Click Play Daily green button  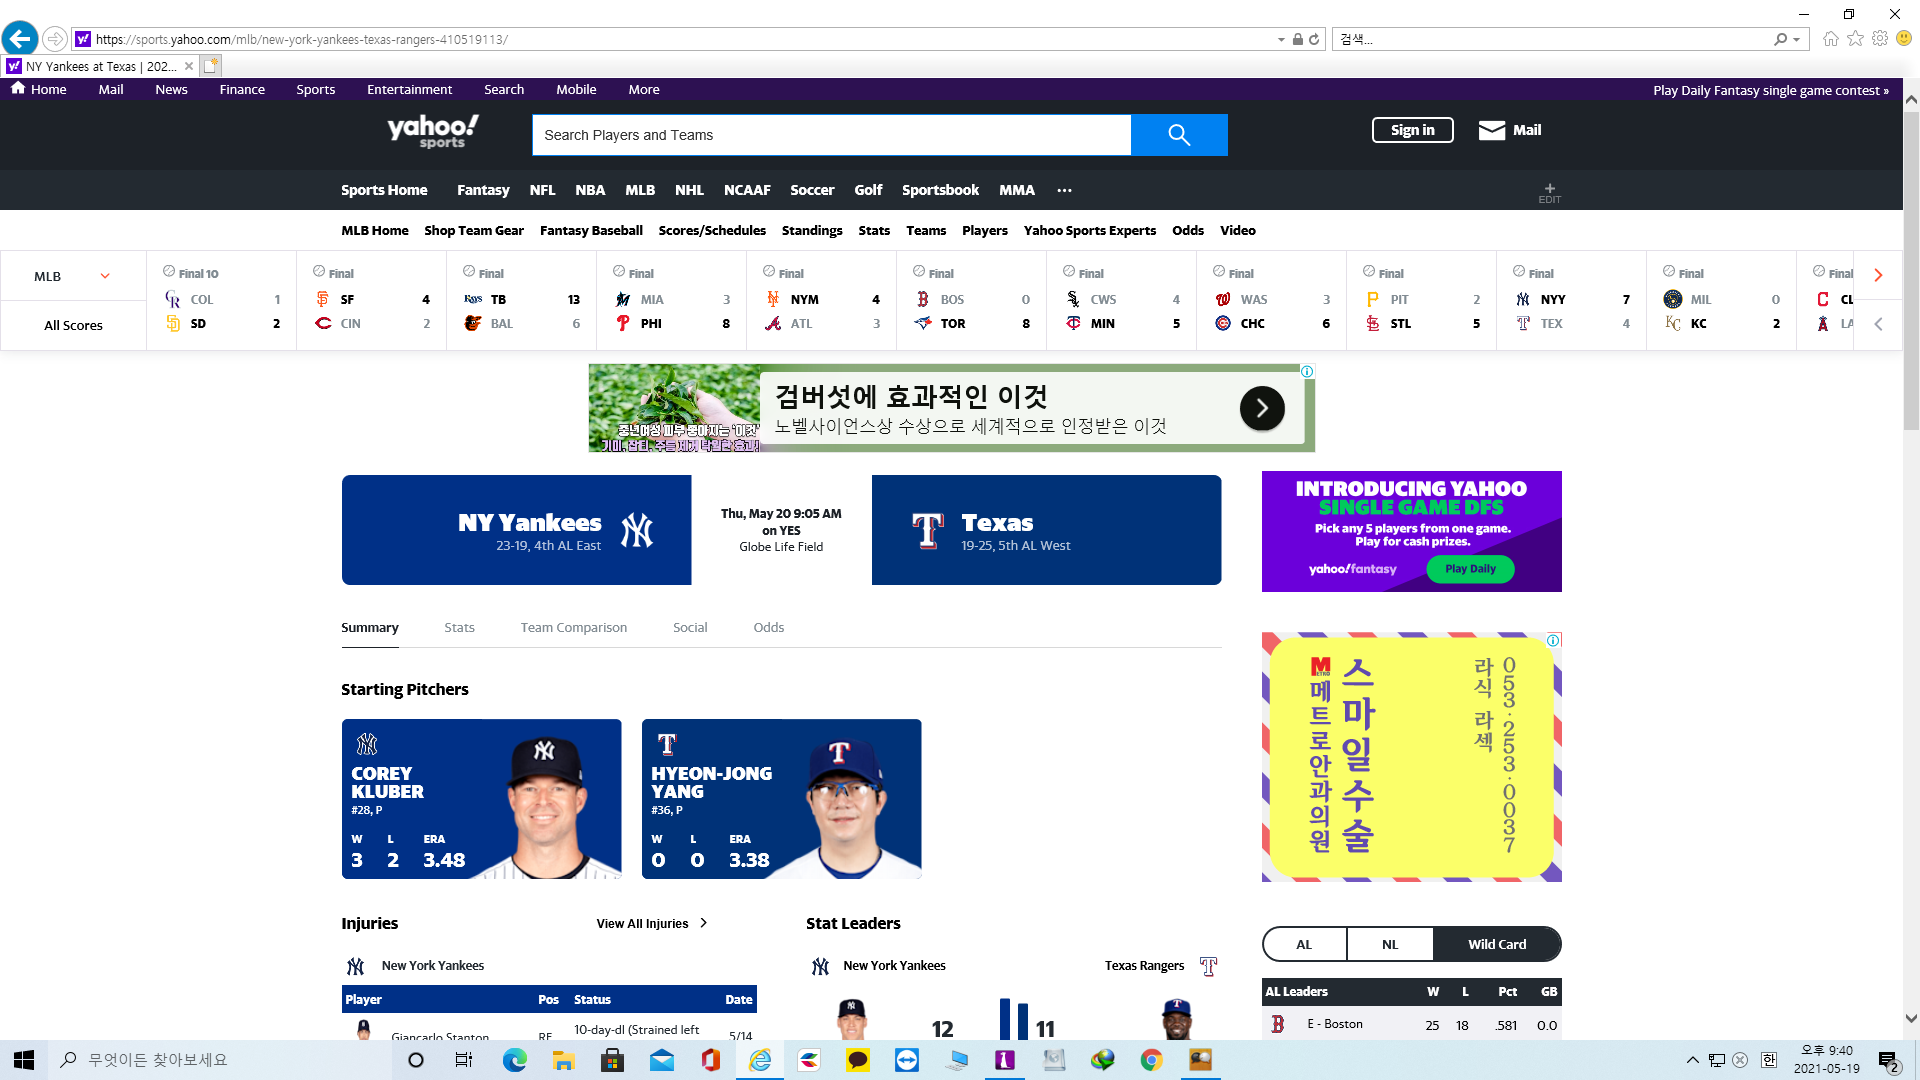1470,569
